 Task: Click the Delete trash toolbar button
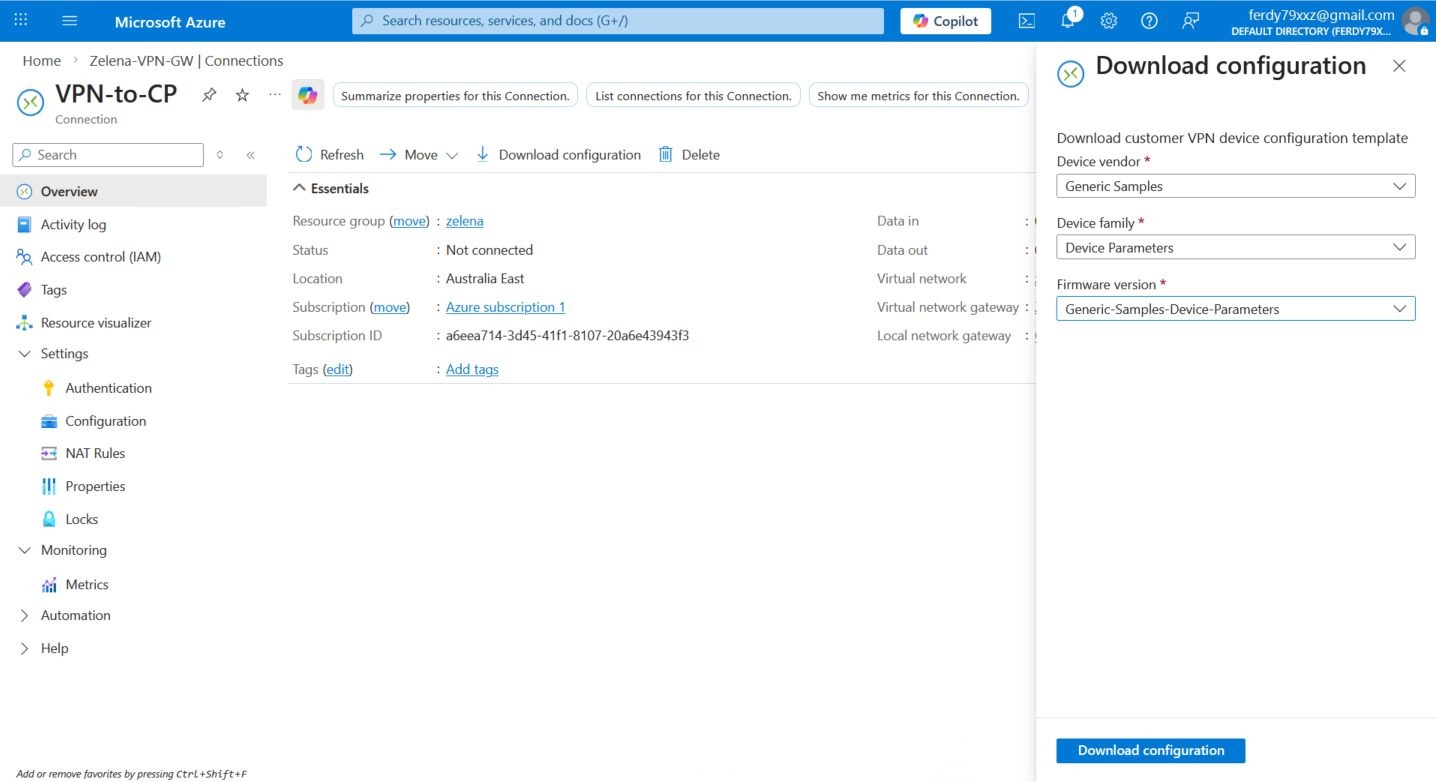(689, 155)
